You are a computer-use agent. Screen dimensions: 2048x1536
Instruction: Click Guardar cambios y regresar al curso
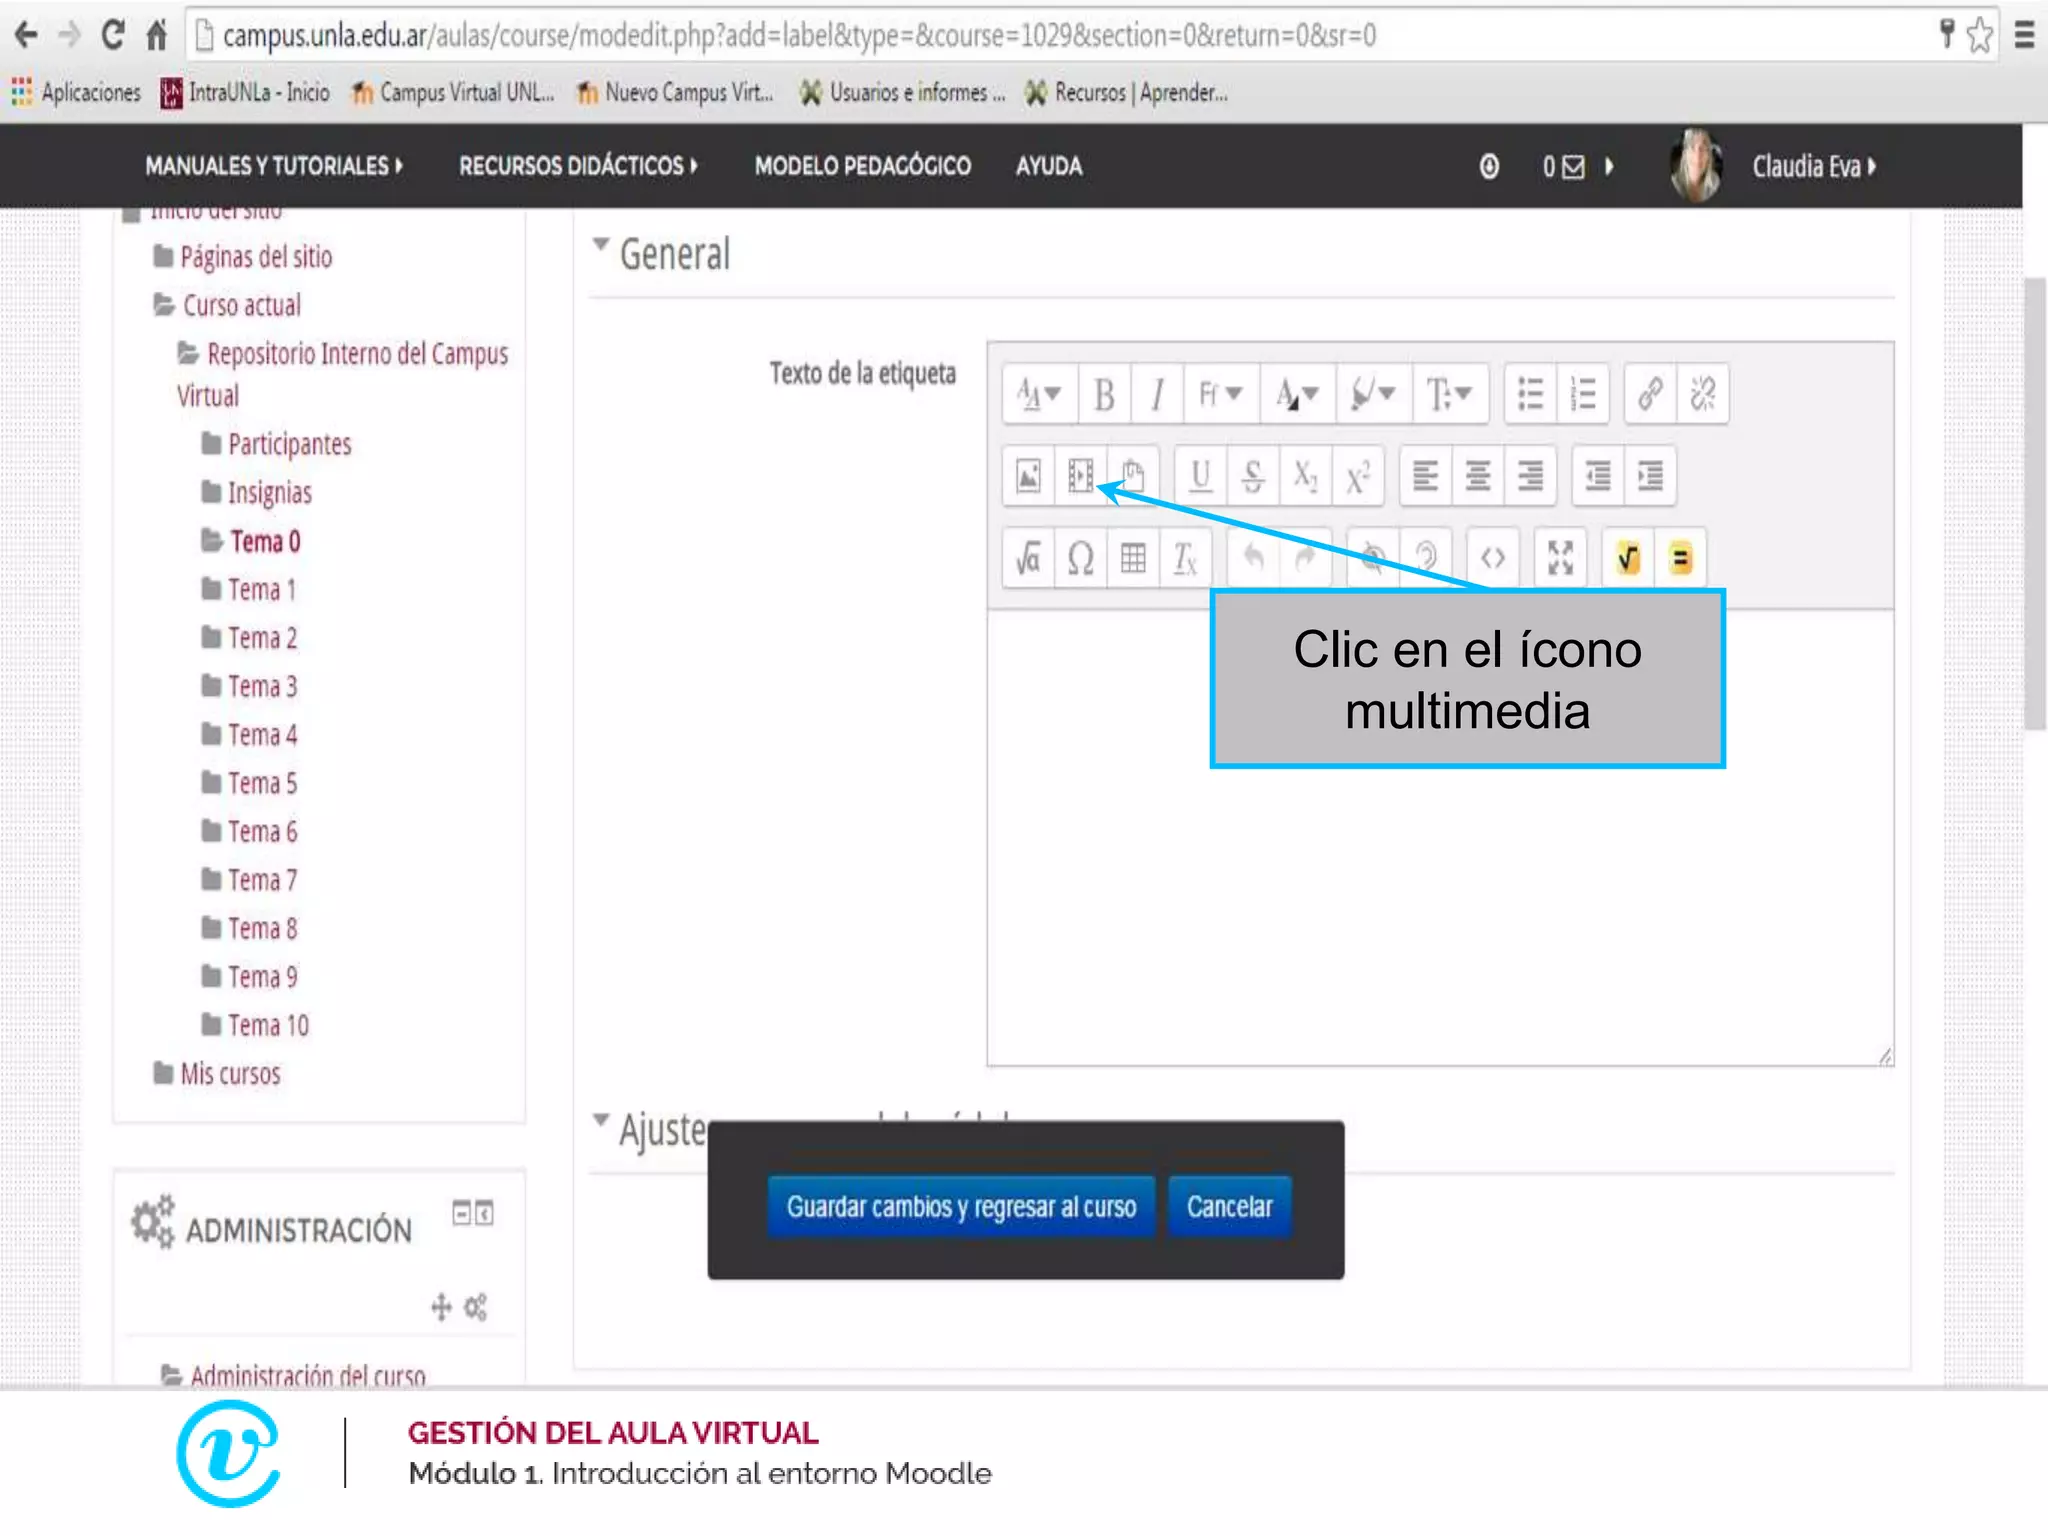[961, 1207]
